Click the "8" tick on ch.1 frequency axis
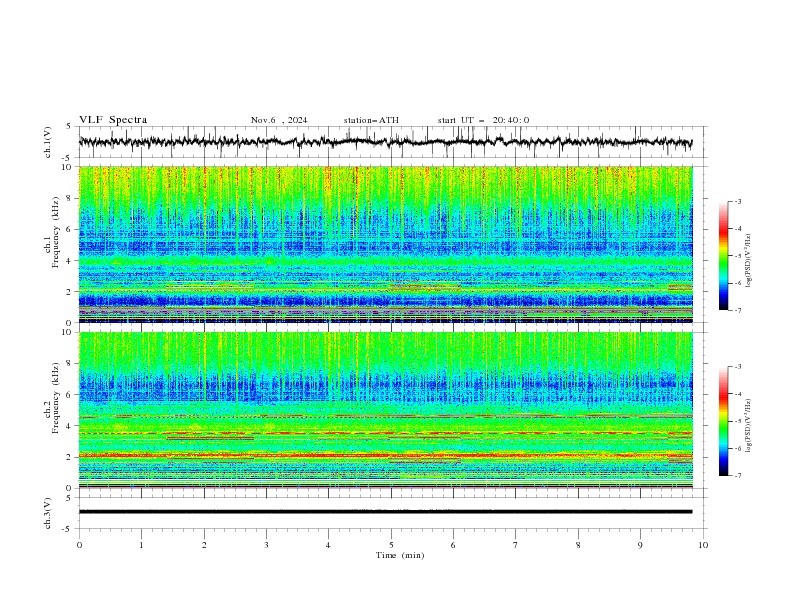The height and width of the screenshot is (612, 792). (x=71, y=198)
